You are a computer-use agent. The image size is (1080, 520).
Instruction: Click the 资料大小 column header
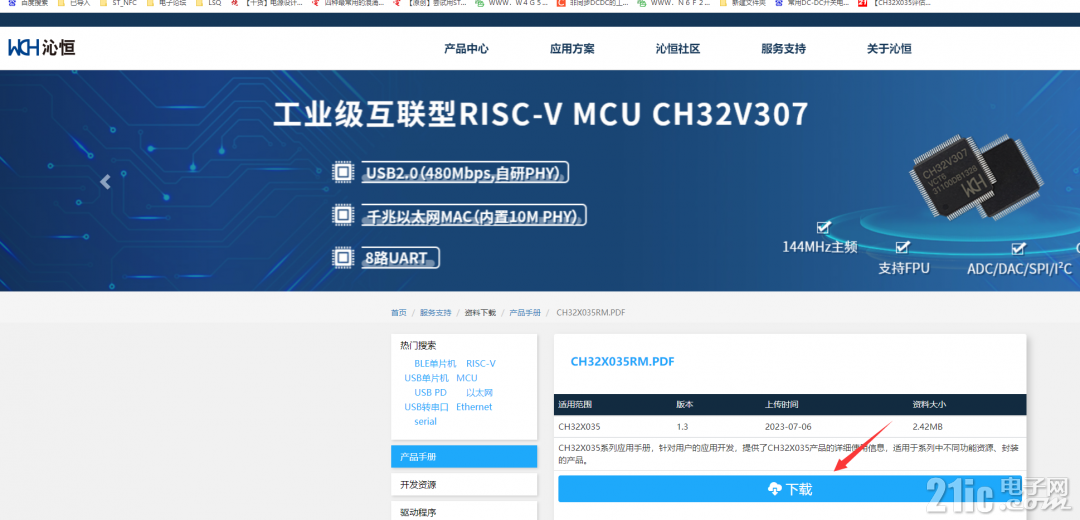(x=928, y=404)
